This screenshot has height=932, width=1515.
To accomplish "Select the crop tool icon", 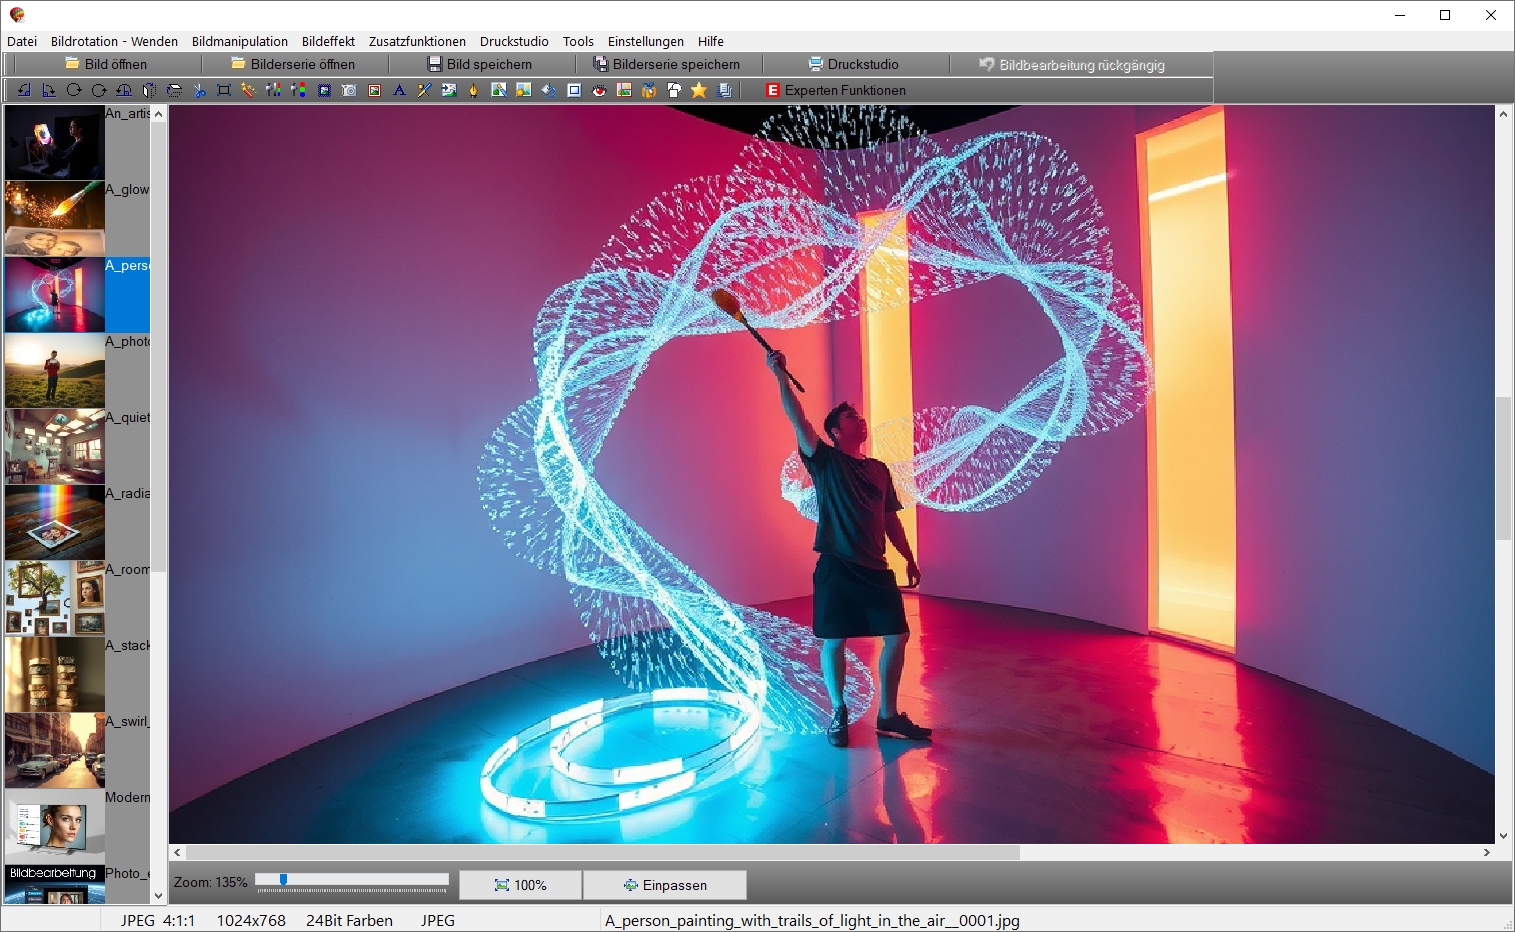I will click(x=224, y=90).
